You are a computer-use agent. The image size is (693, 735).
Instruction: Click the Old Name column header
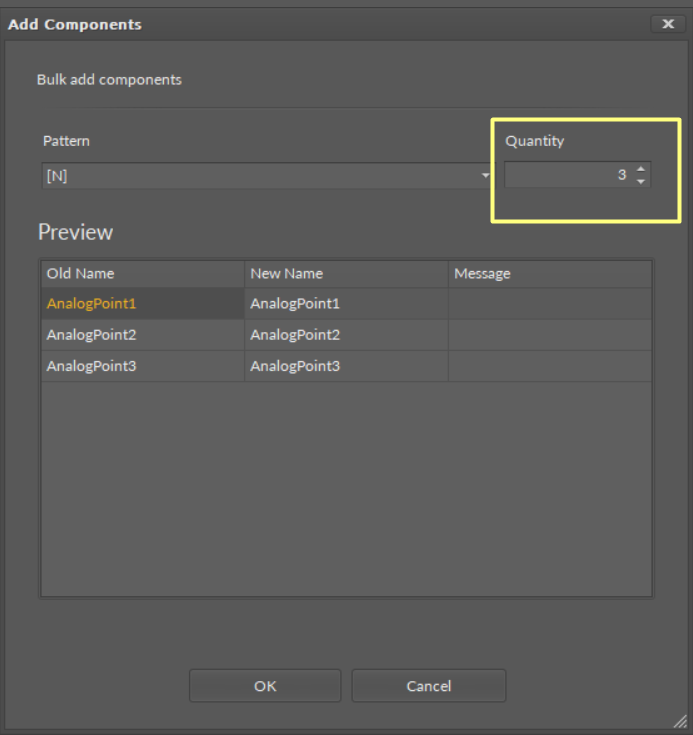(x=142, y=274)
